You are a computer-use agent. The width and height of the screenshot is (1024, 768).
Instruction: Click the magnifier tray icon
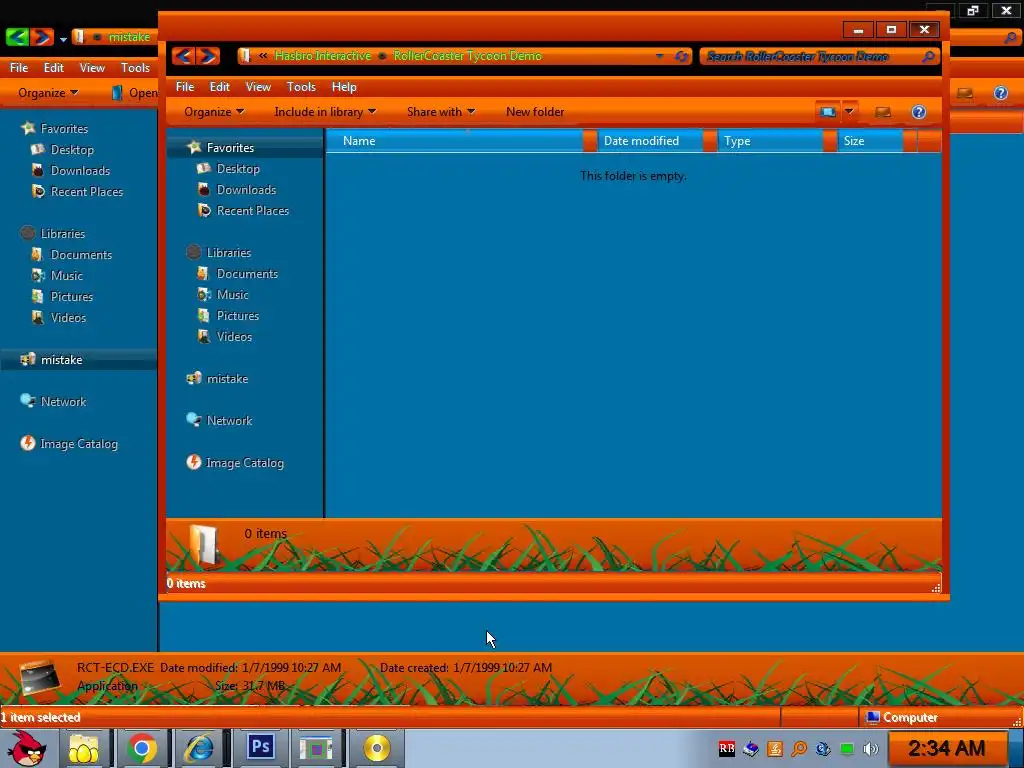tap(799, 749)
